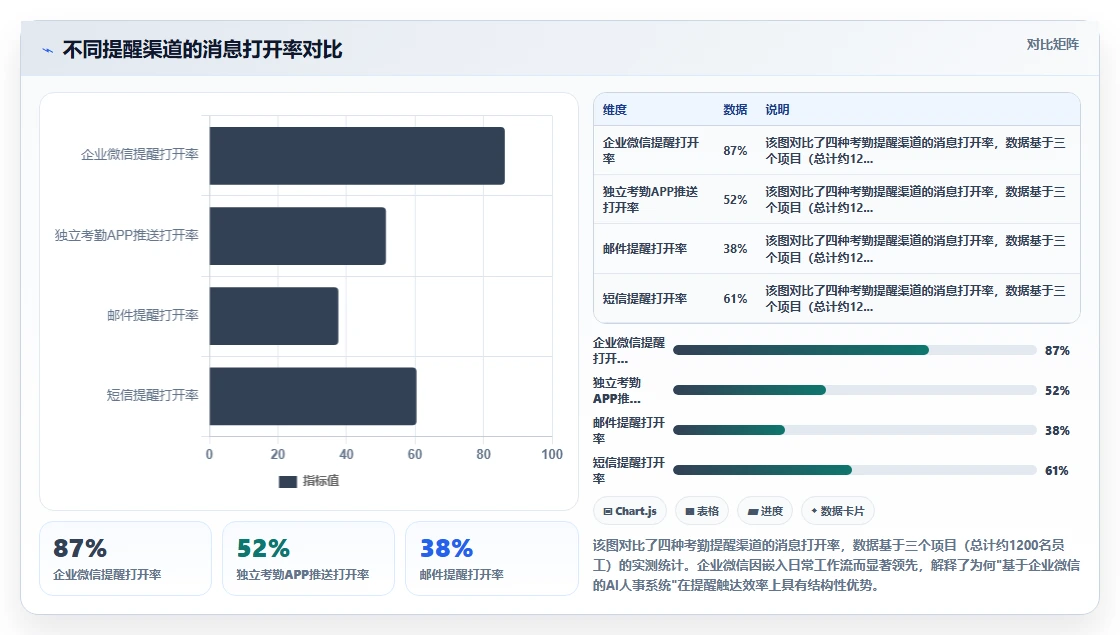Click the 数据 column header
The height and width of the screenshot is (635, 1120).
point(735,109)
